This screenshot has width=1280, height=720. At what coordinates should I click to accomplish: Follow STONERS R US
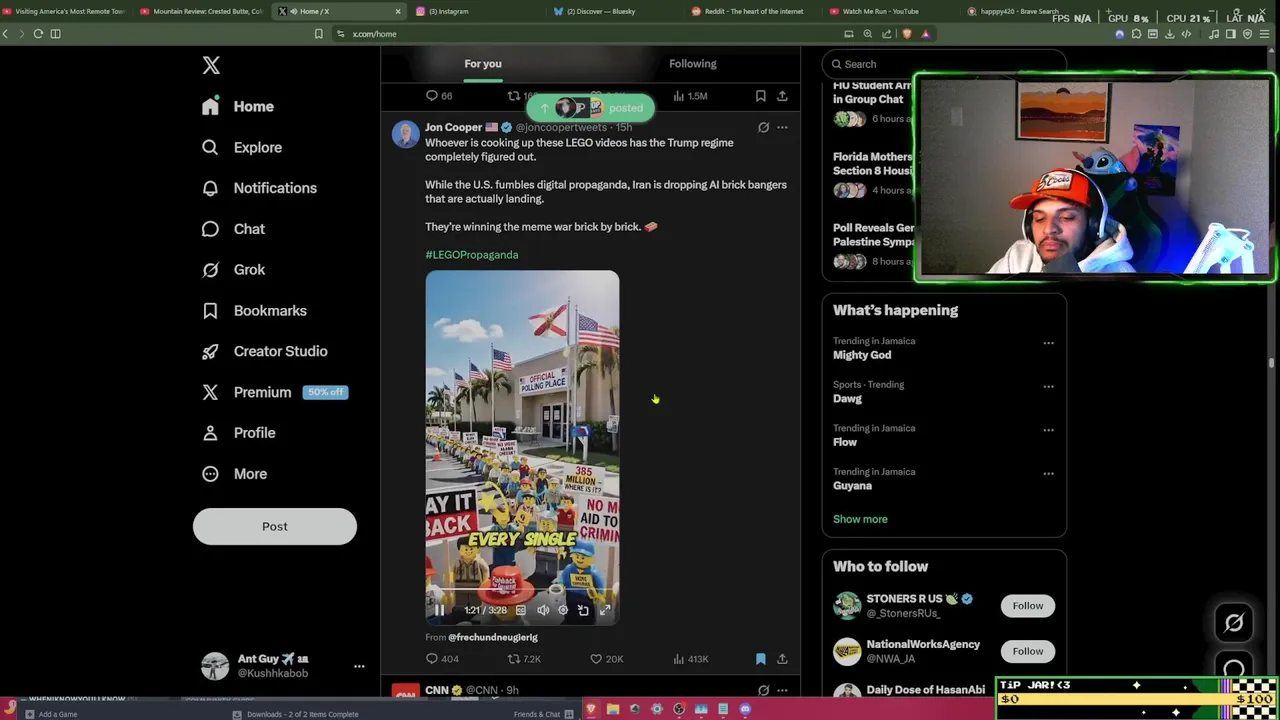[x=1027, y=606]
